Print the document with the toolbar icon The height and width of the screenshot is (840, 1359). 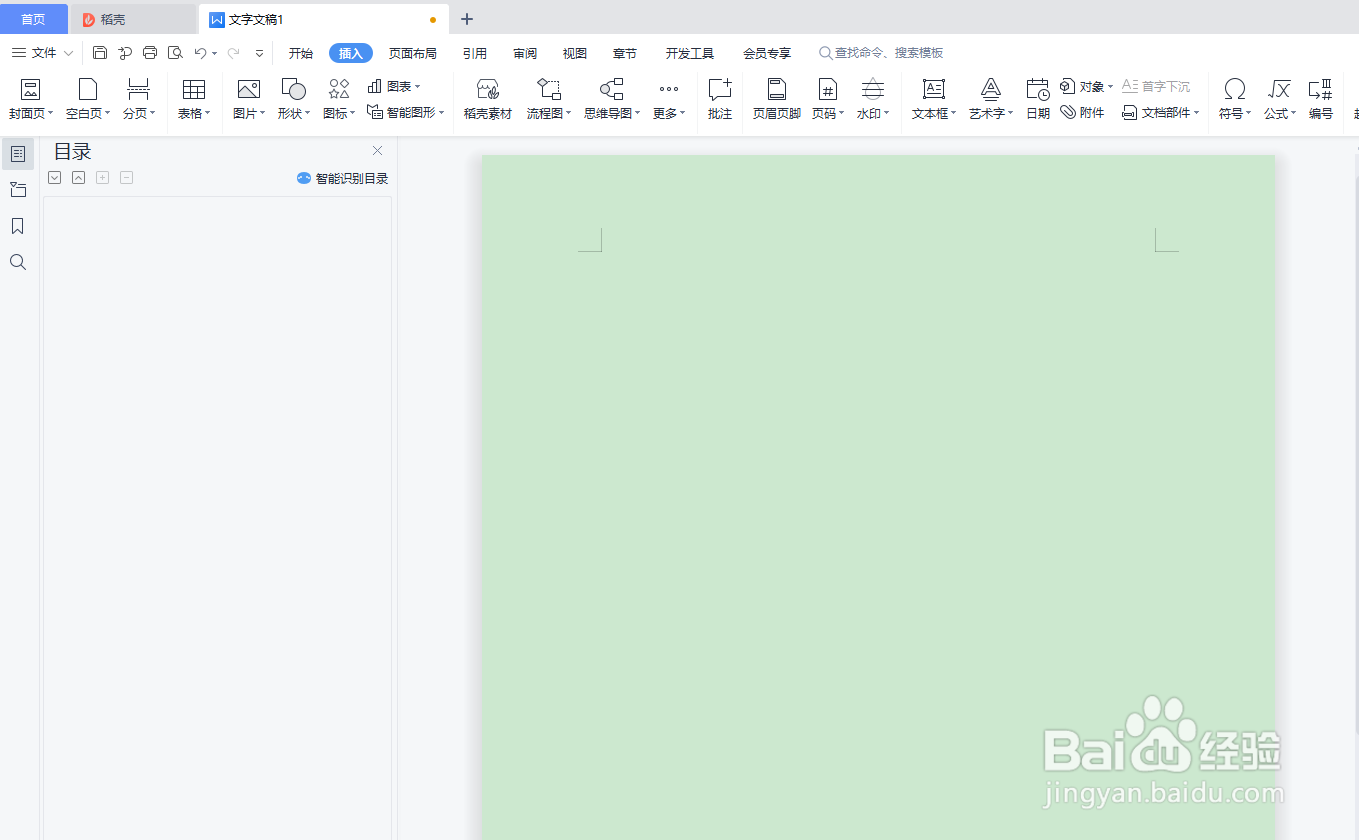point(150,53)
